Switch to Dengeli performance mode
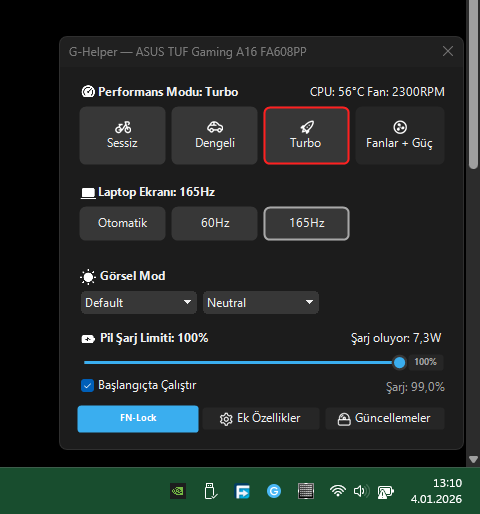Image resolution: width=480 pixels, height=514 pixels. 214,135
